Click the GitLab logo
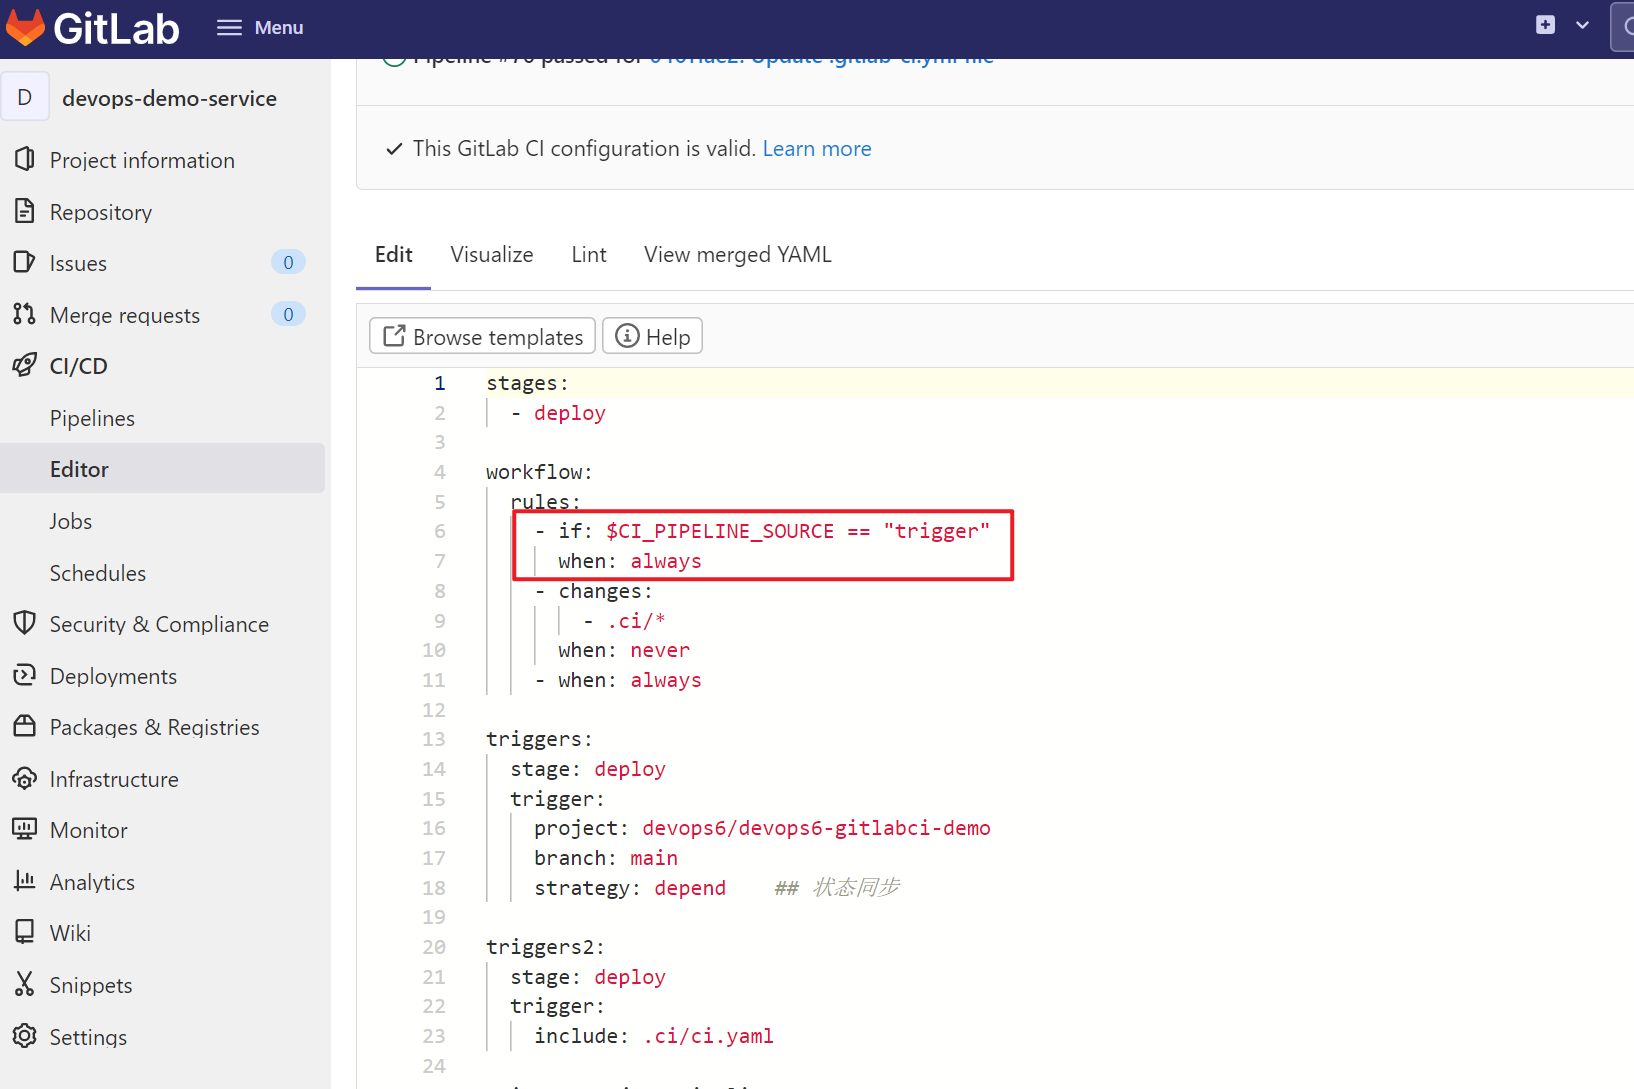 tap(93, 28)
